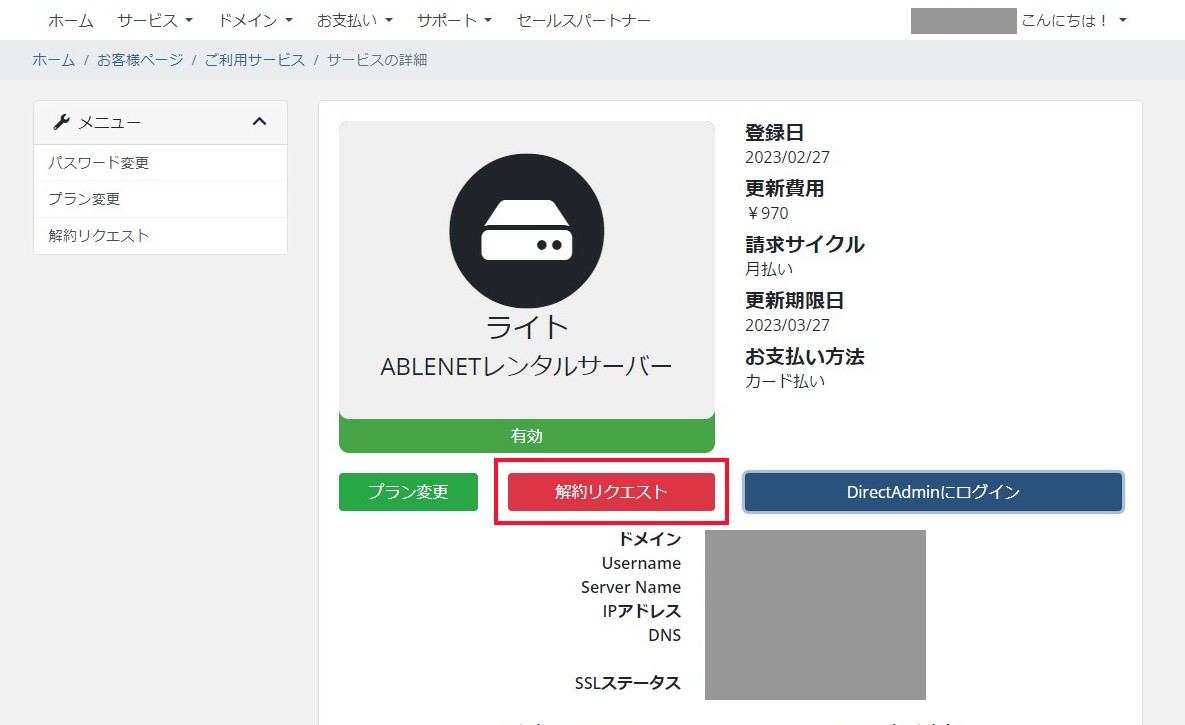1185x725 pixels.
Task: Click DirectAdminにログイン button
Action: [x=933, y=492]
